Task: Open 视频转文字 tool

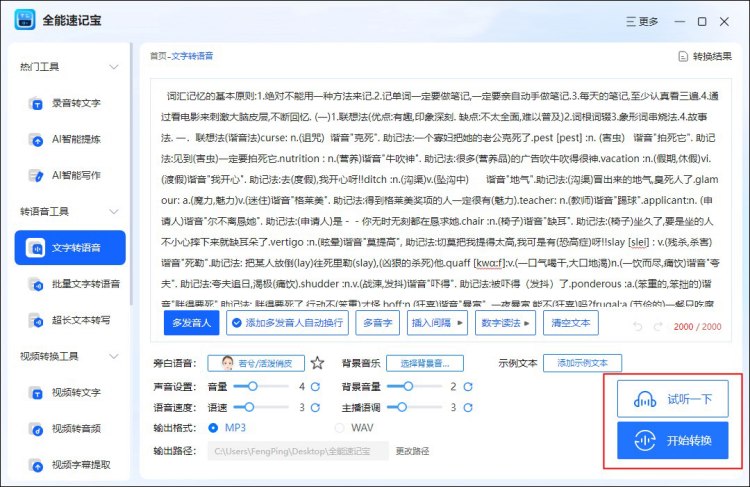Action: pos(70,393)
